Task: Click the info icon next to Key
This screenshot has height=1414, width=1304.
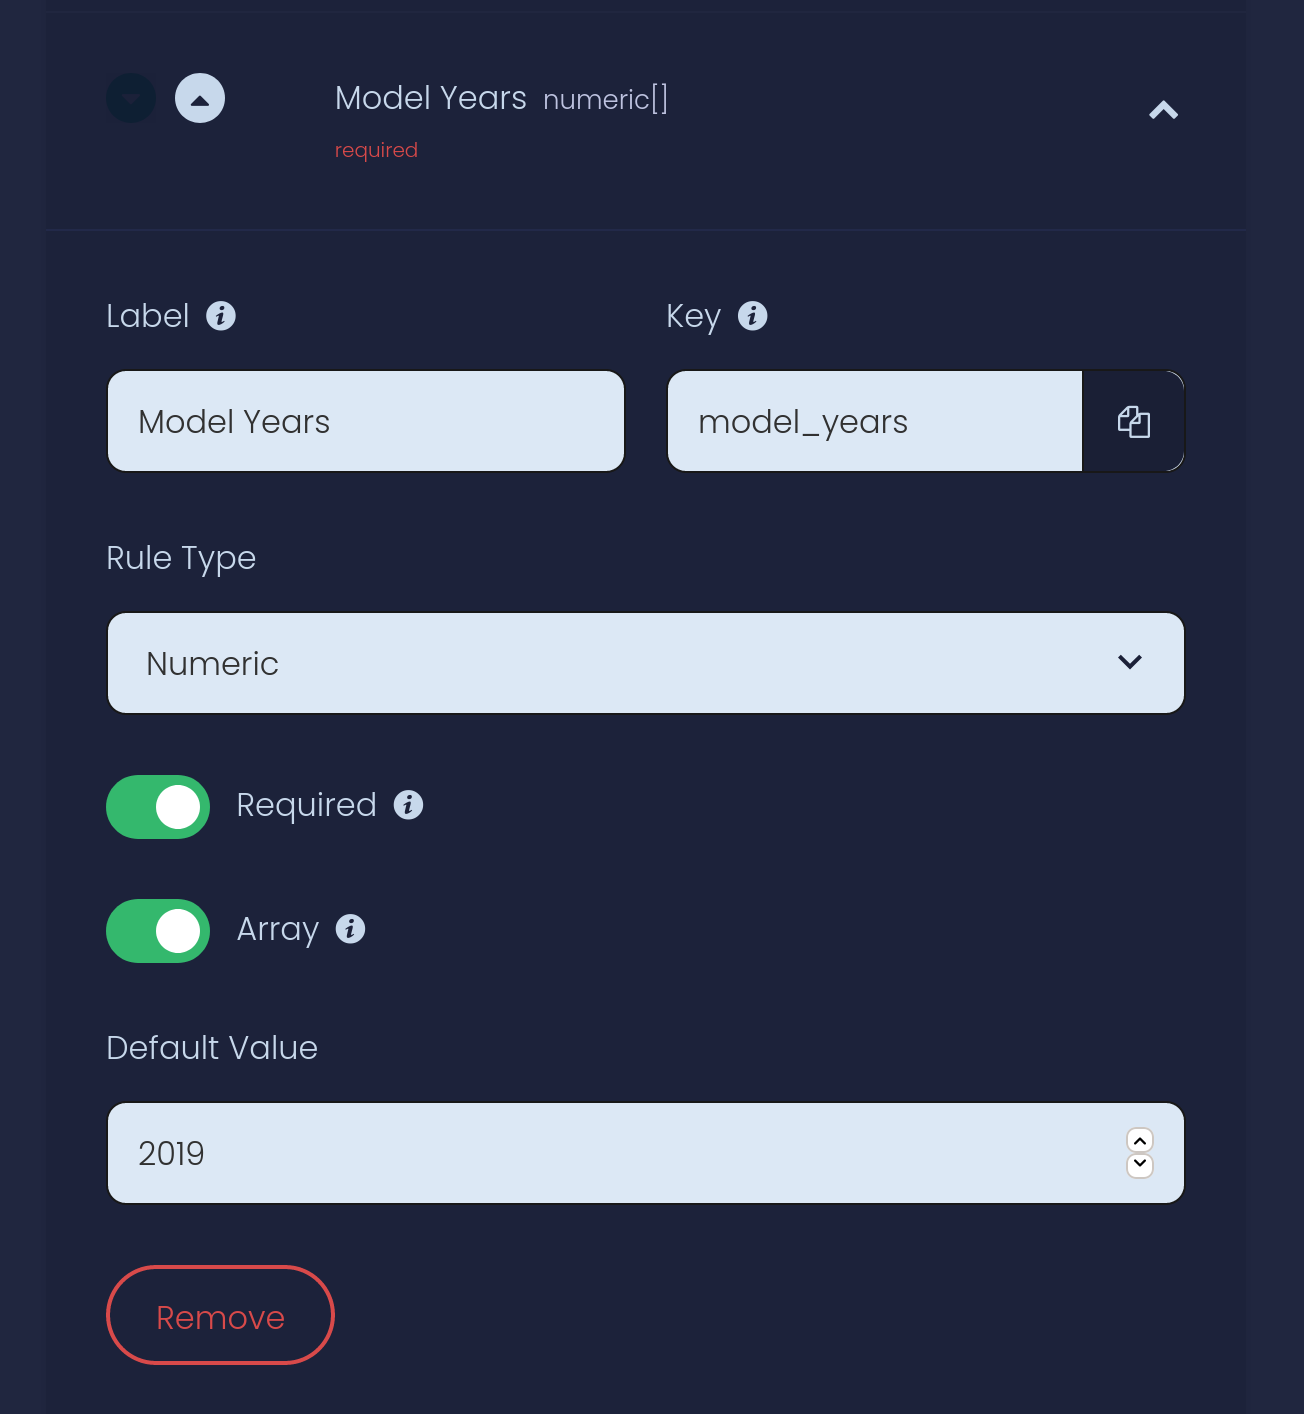Action: coord(753,316)
